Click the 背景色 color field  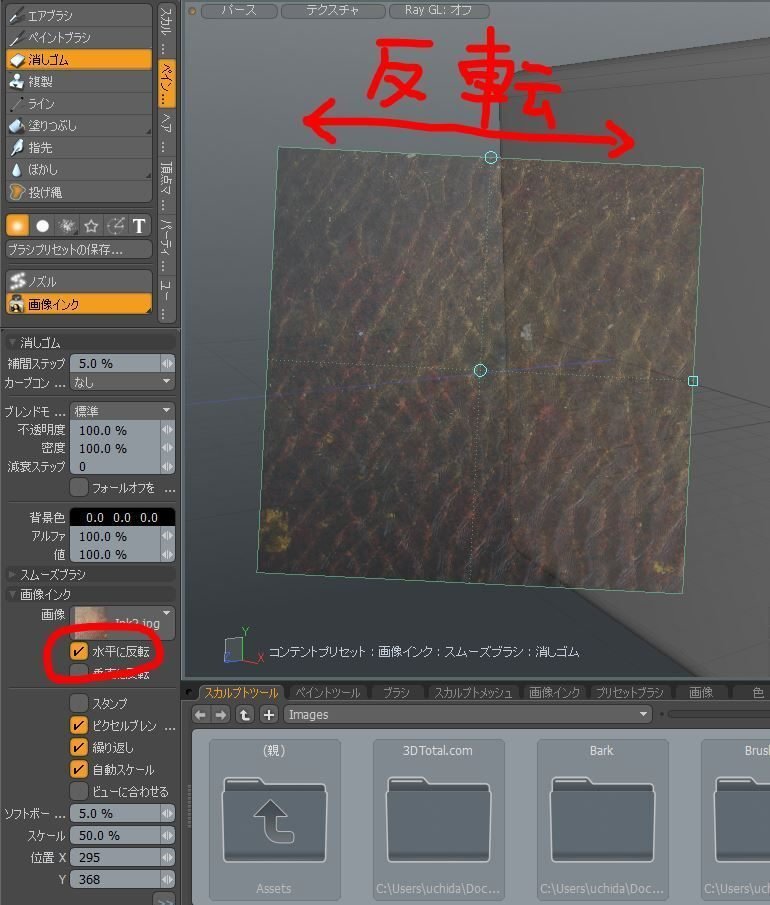[x=122, y=517]
